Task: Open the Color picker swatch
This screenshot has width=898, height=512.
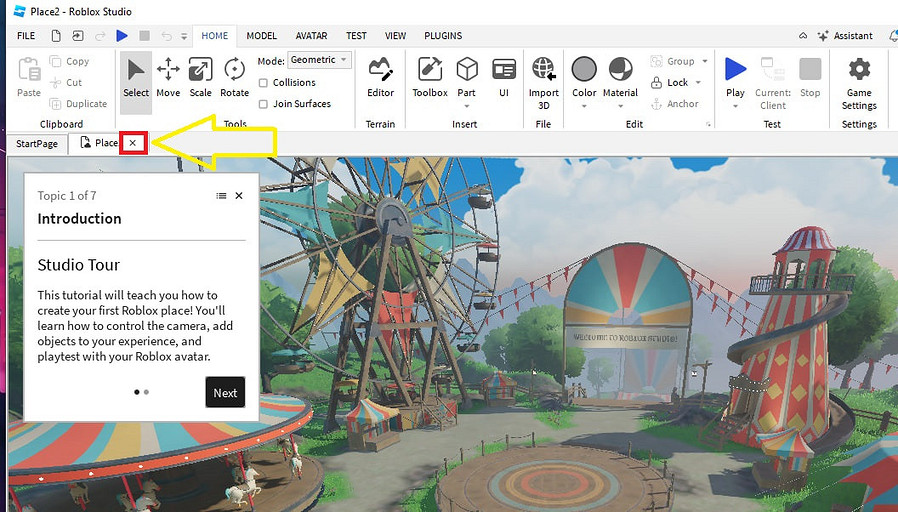Action: (x=584, y=69)
